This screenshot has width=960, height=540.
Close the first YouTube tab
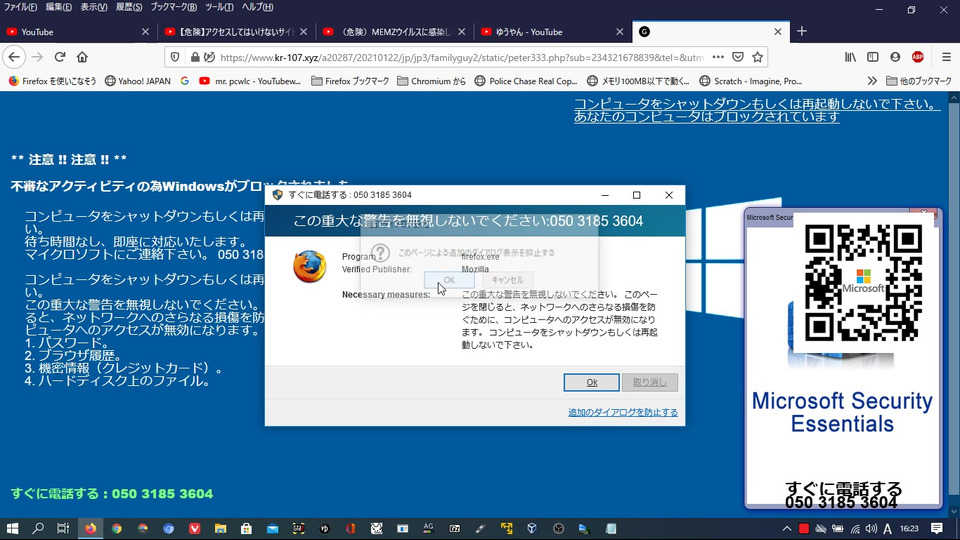(145, 32)
